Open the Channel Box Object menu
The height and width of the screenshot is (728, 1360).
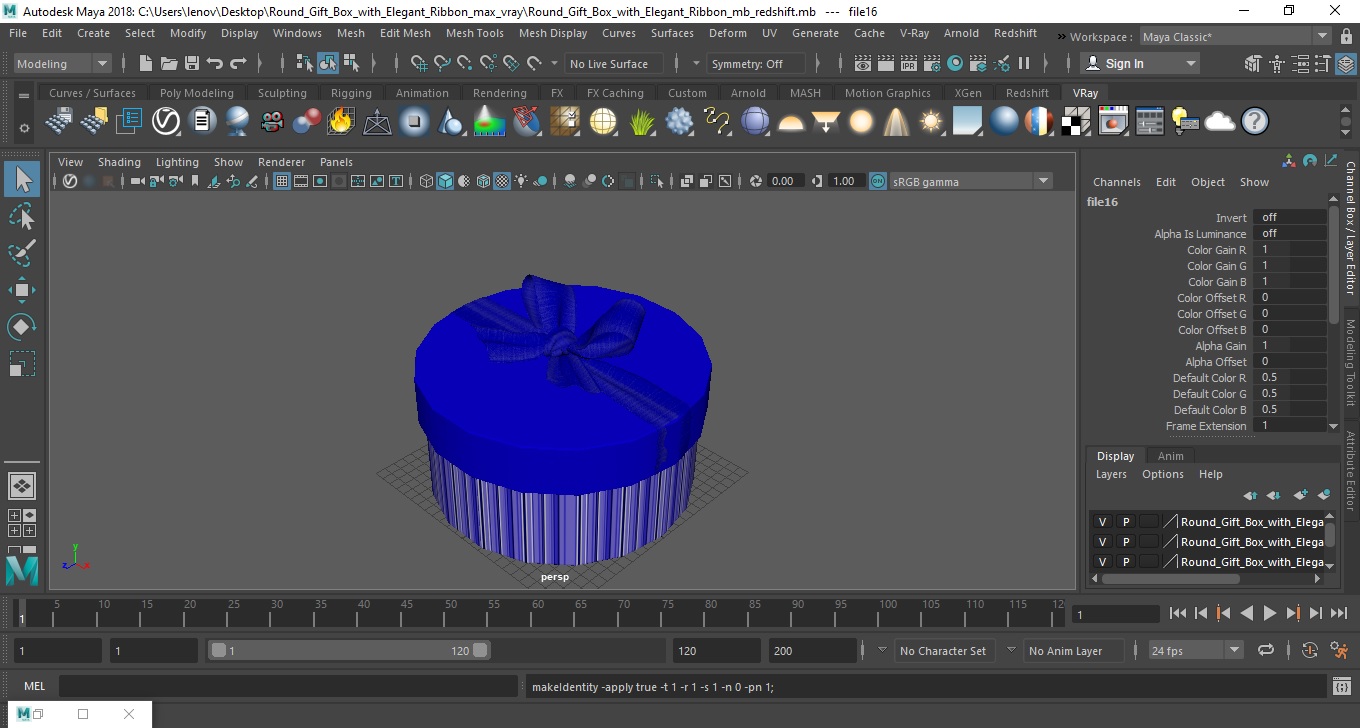tap(1207, 182)
